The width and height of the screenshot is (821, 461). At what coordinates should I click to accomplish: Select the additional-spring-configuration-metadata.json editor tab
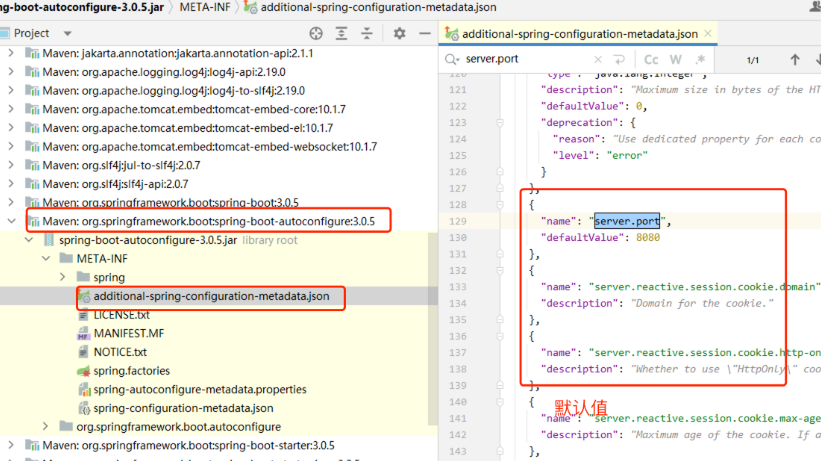point(579,34)
